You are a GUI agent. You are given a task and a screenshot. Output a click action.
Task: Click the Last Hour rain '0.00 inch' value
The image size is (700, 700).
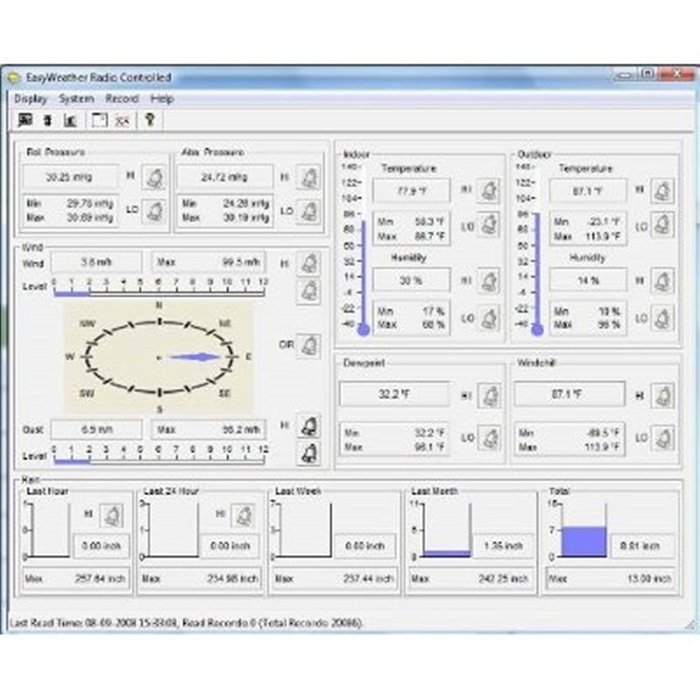(101, 546)
